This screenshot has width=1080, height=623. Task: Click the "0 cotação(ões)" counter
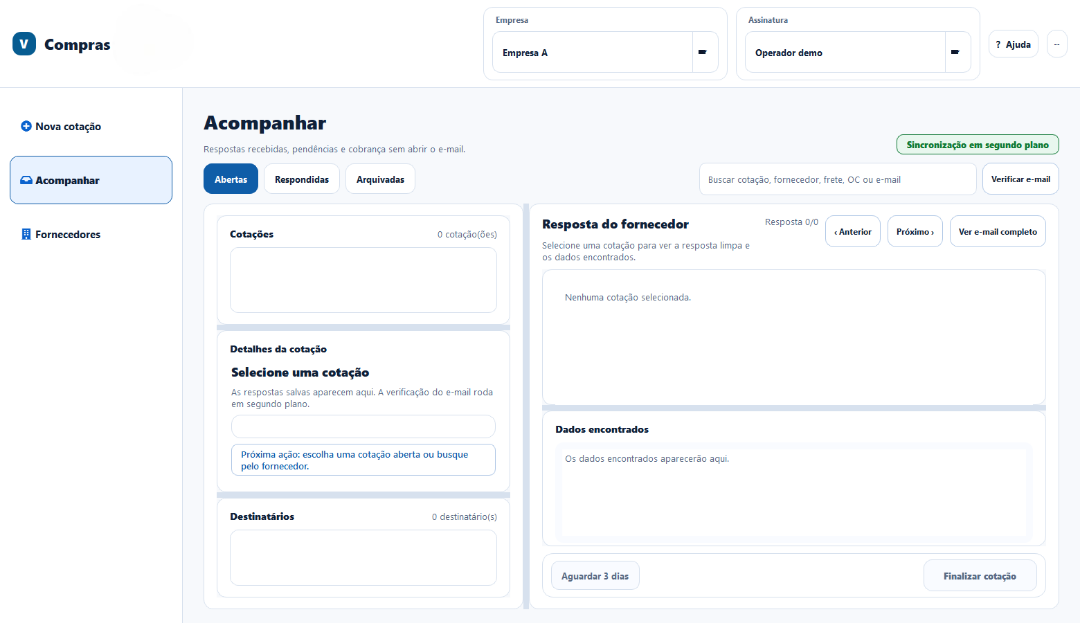click(x=467, y=234)
